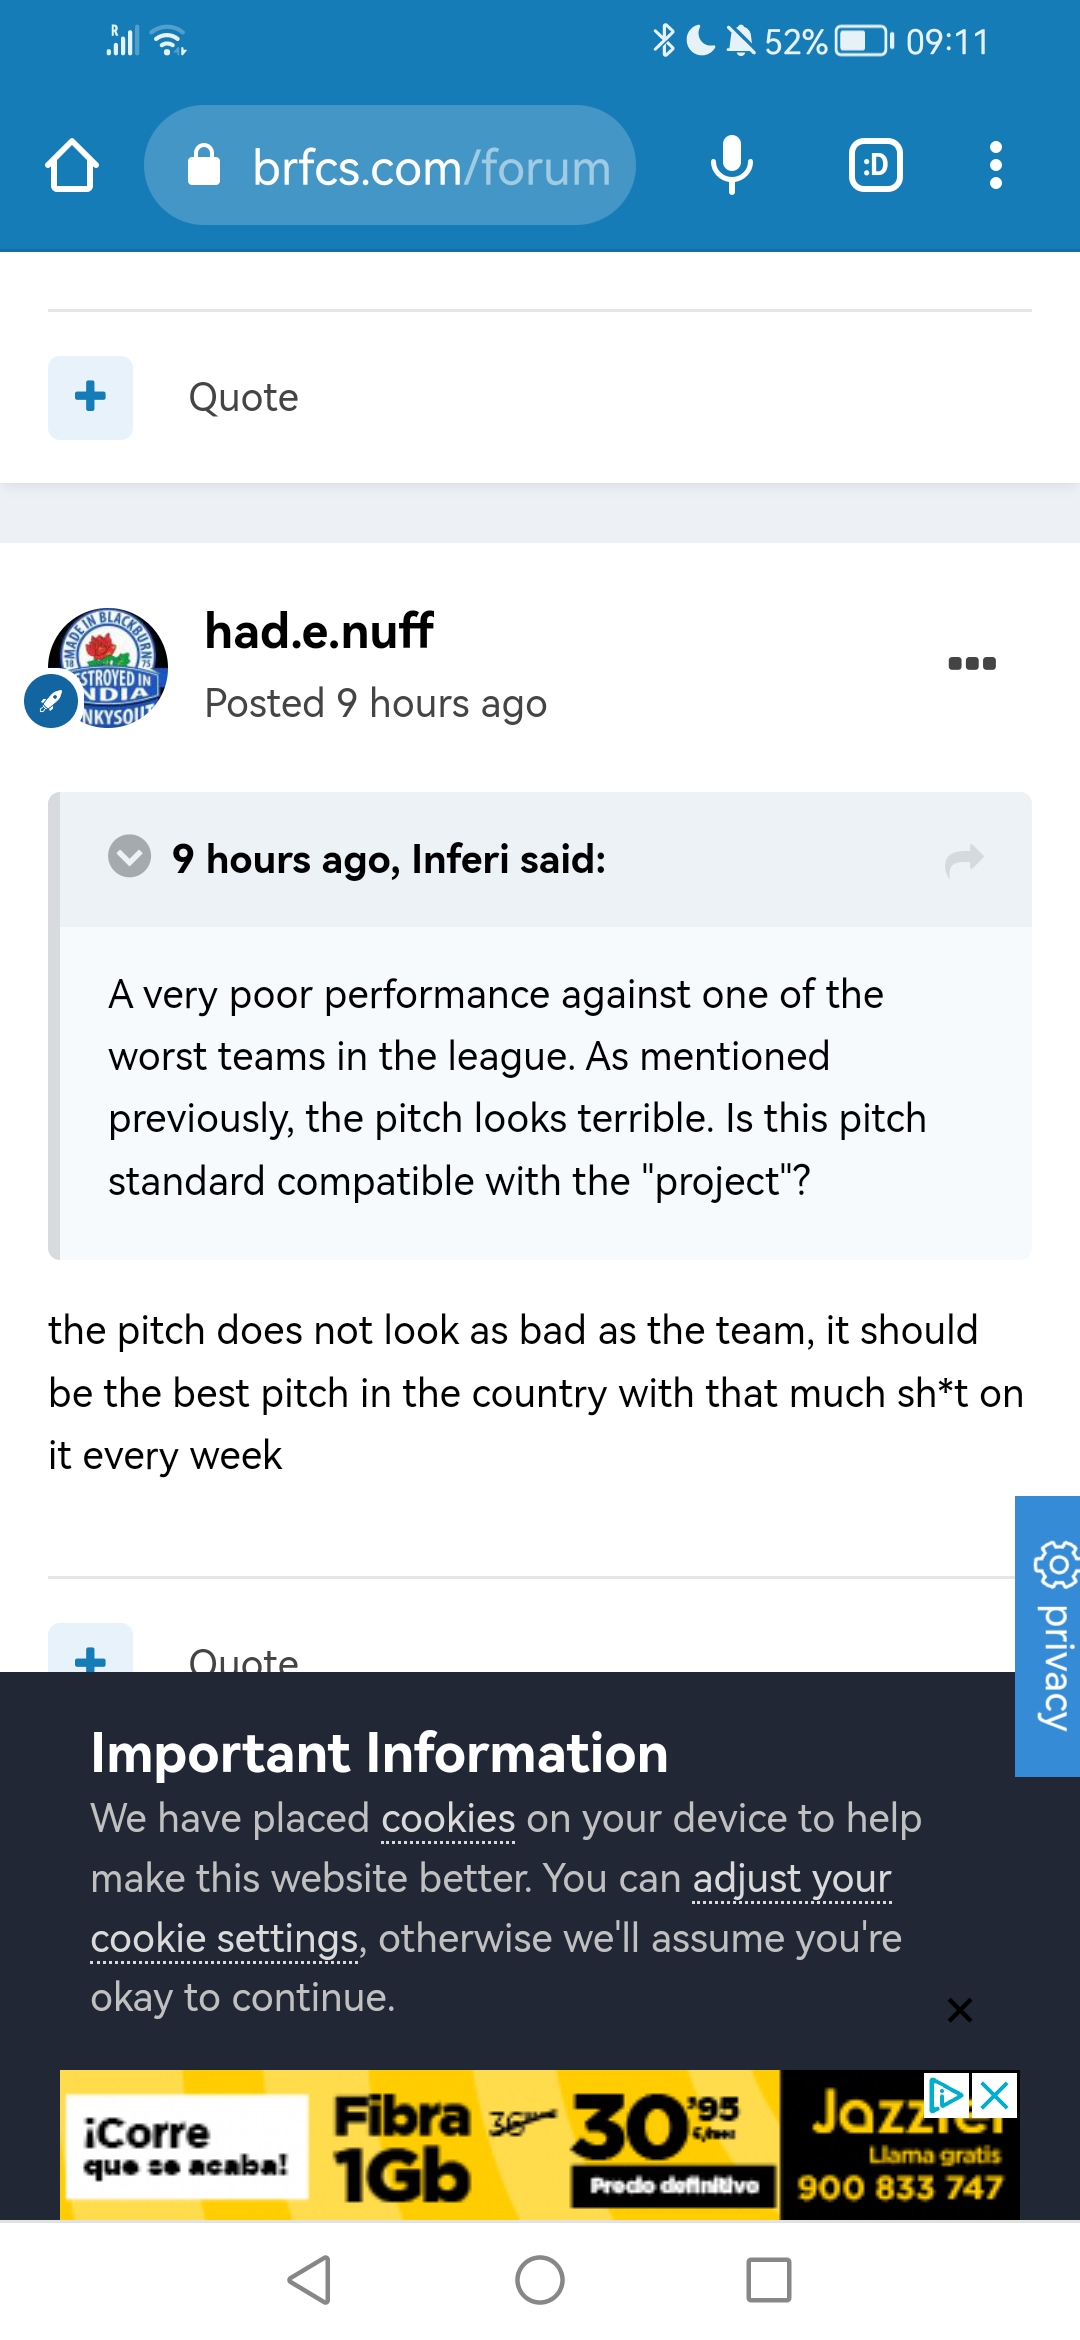The width and height of the screenshot is (1080, 2340).
Task: Tap the AdChoices icon on ad
Action: coord(945,2095)
